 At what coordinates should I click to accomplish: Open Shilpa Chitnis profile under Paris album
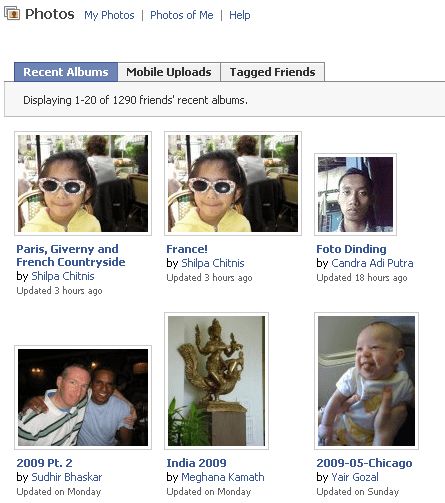(x=63, y=276)
